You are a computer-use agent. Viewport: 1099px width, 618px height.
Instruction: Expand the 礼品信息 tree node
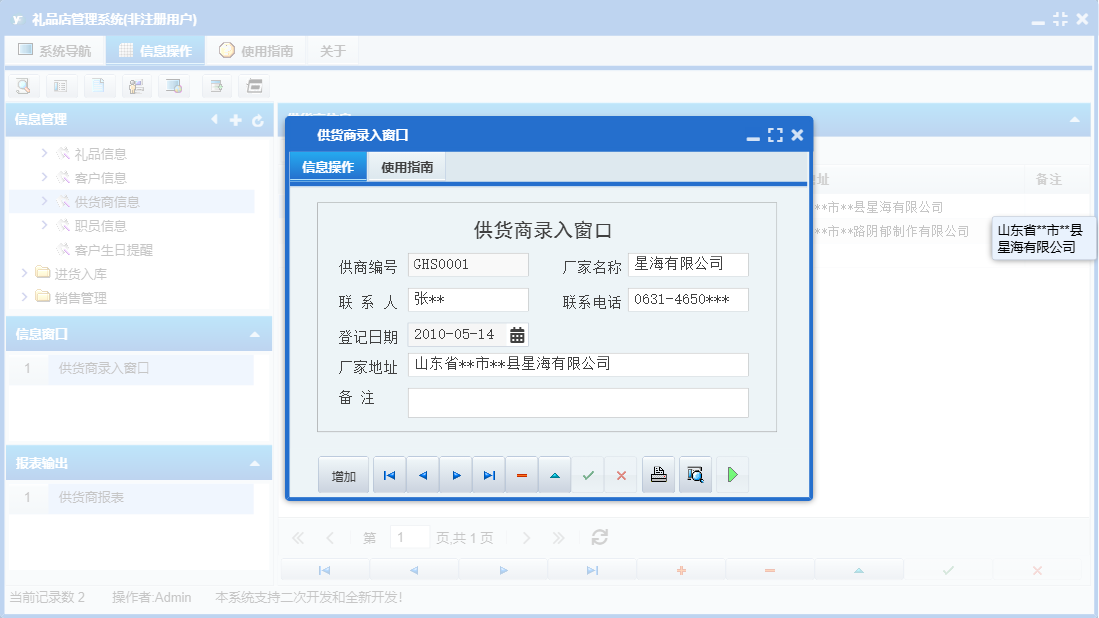(44, 153)
